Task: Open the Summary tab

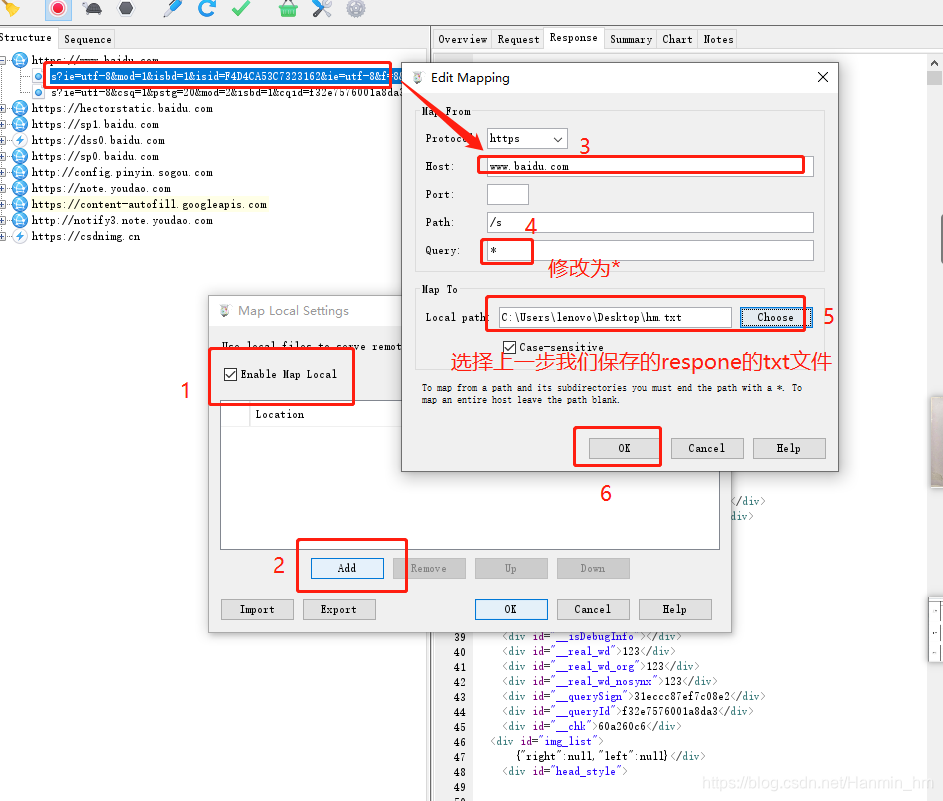Action: 631,39
